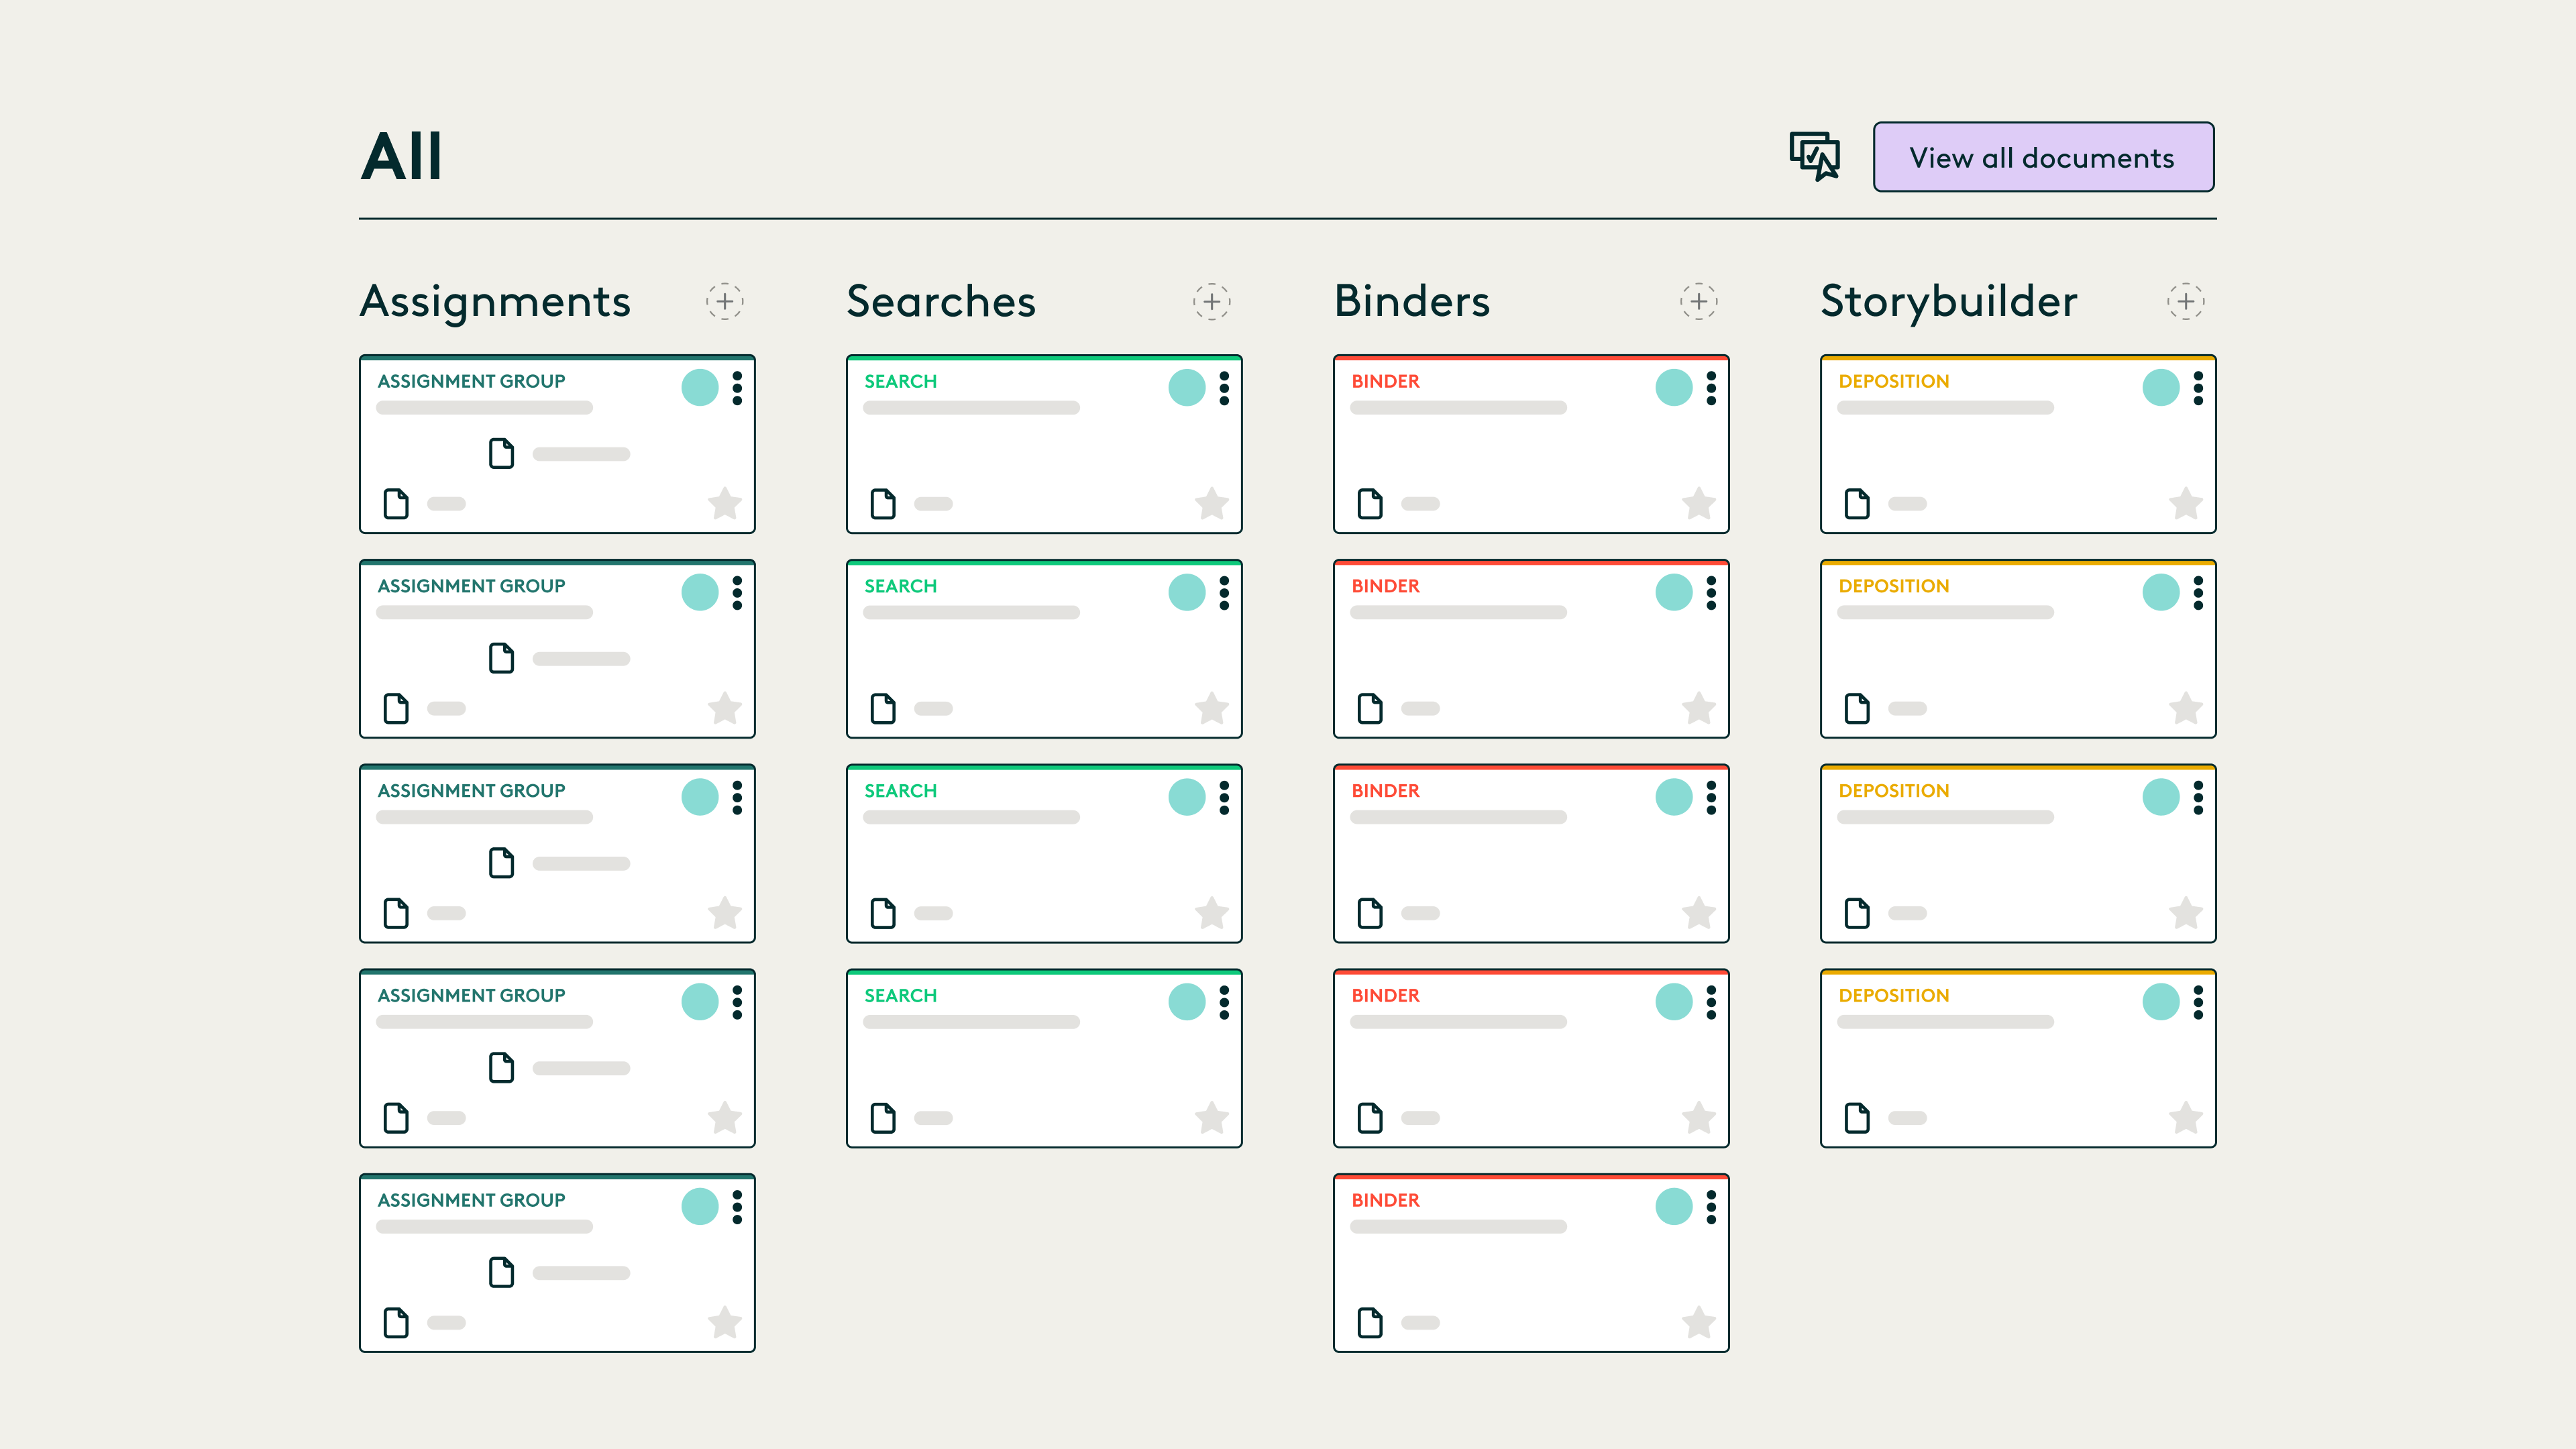The image size is (2576, 1449).
Task: Click the teal avatar circle on the first Binder card
Action: (1674, 388)
